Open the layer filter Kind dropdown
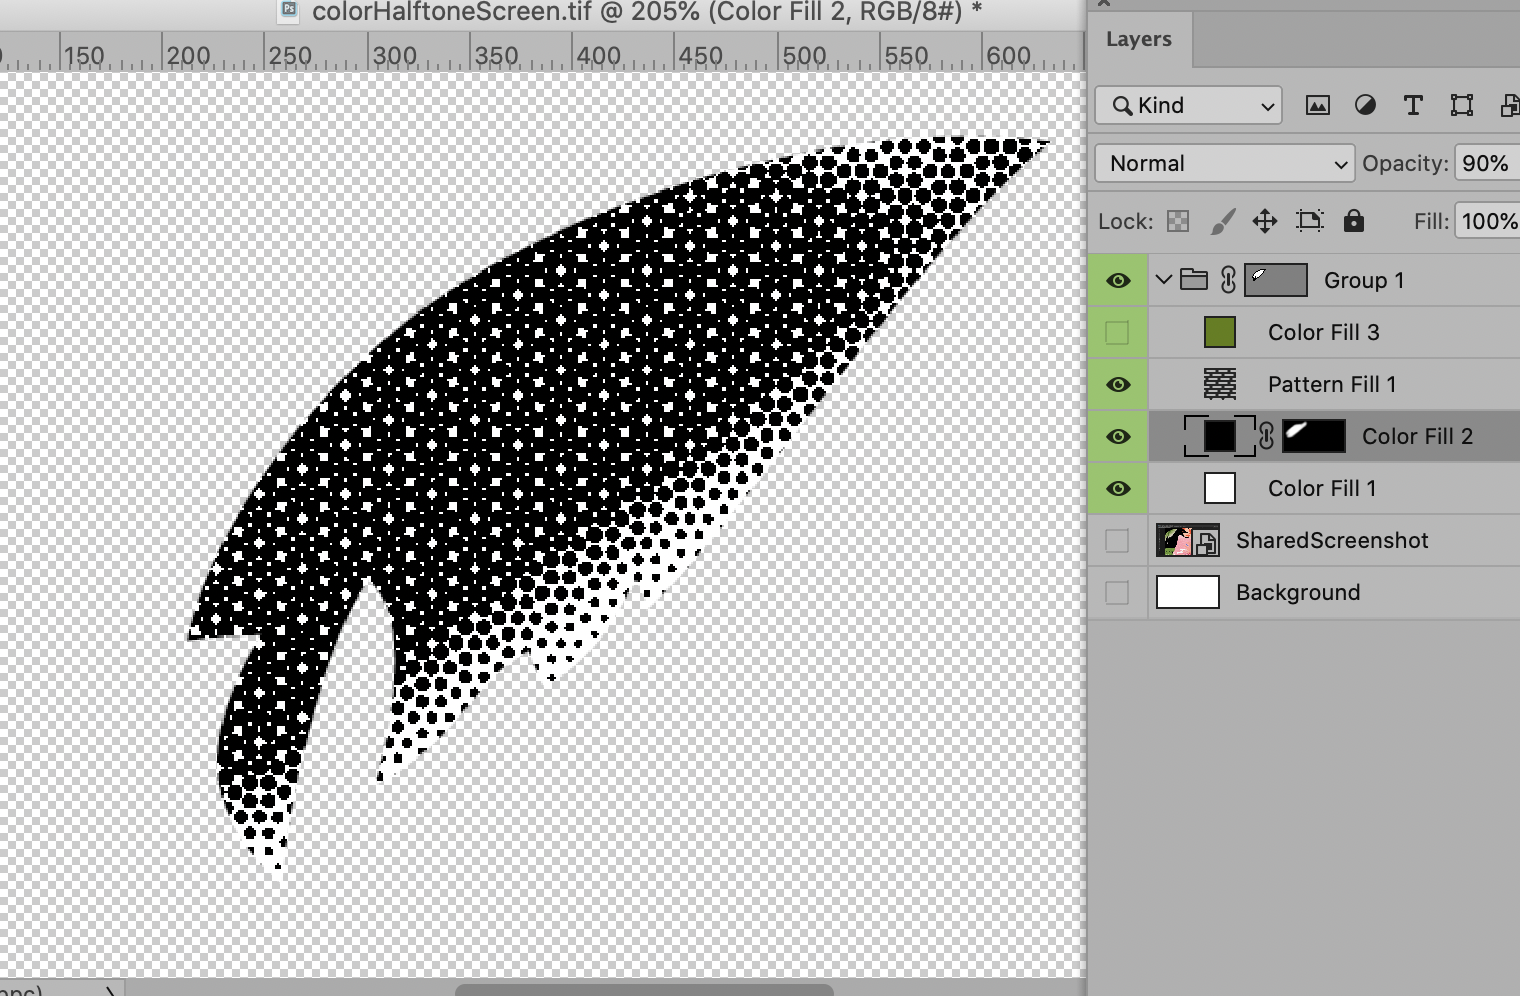Viewport: 1520px width, 996px height. click(x=1187, y=105)
